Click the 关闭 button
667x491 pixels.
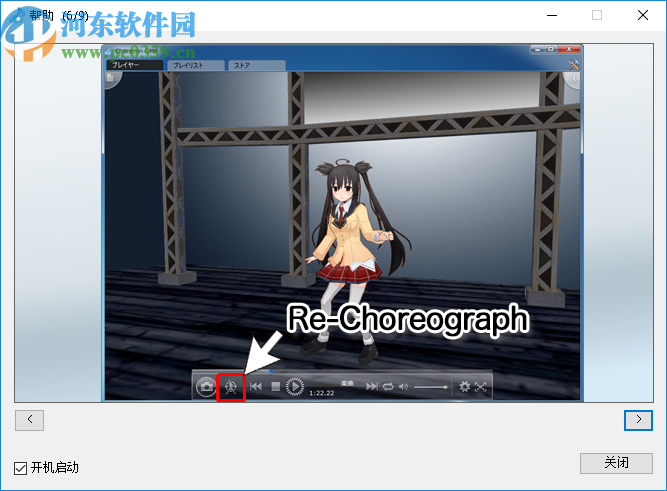616,463
